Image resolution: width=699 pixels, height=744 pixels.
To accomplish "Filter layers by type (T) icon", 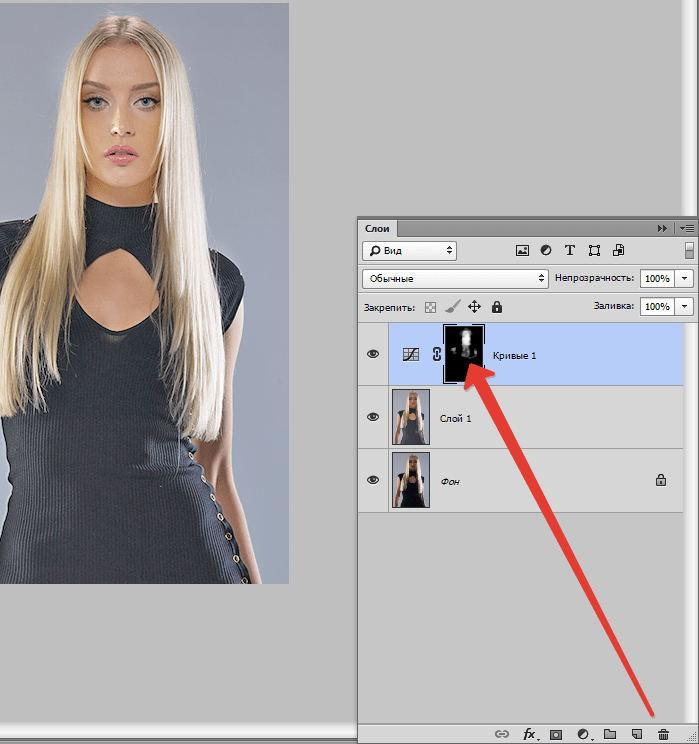I will tap(569, 250).
